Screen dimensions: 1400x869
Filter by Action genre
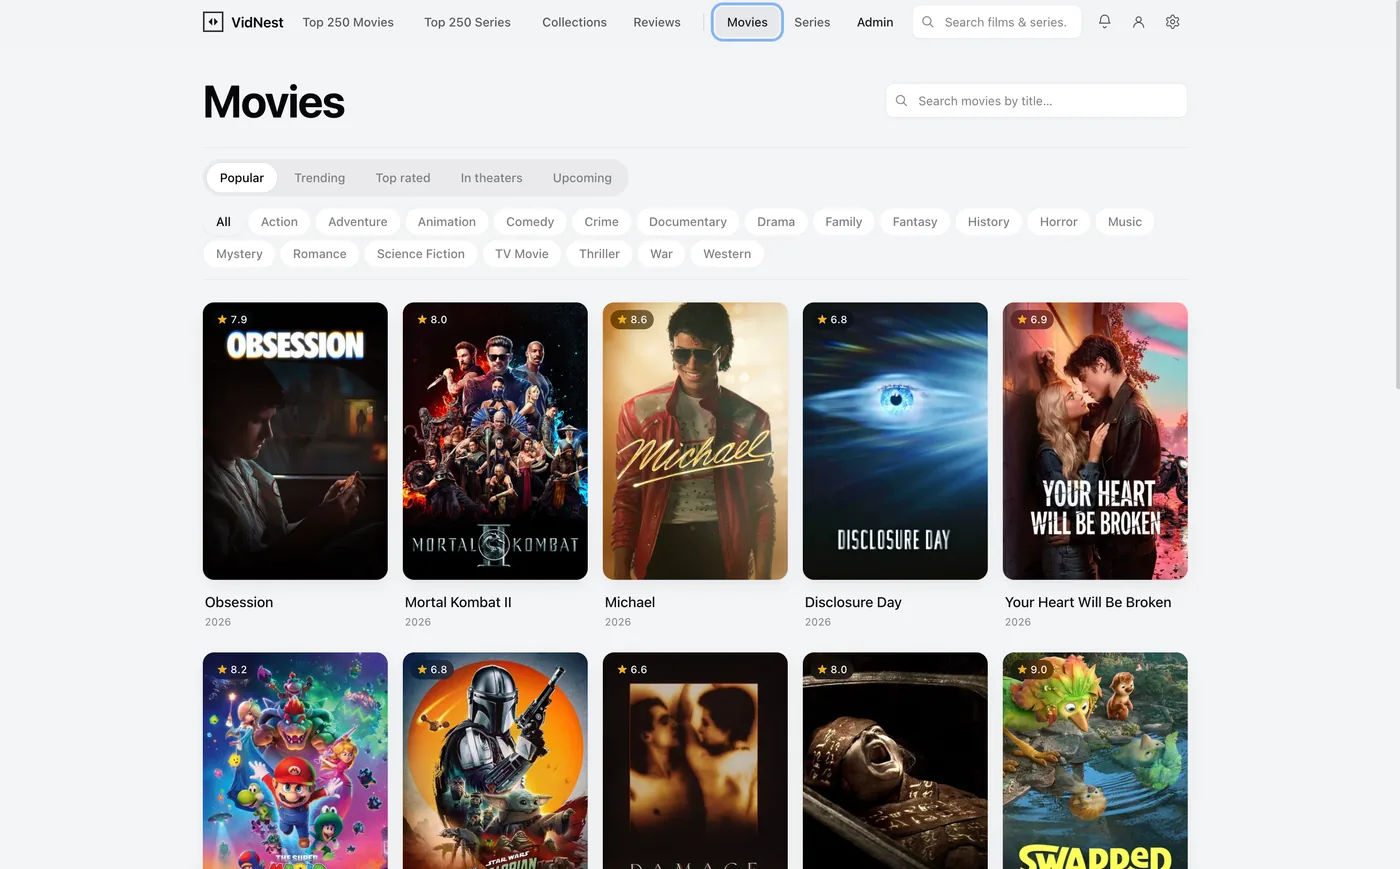[x=279, y=222]
